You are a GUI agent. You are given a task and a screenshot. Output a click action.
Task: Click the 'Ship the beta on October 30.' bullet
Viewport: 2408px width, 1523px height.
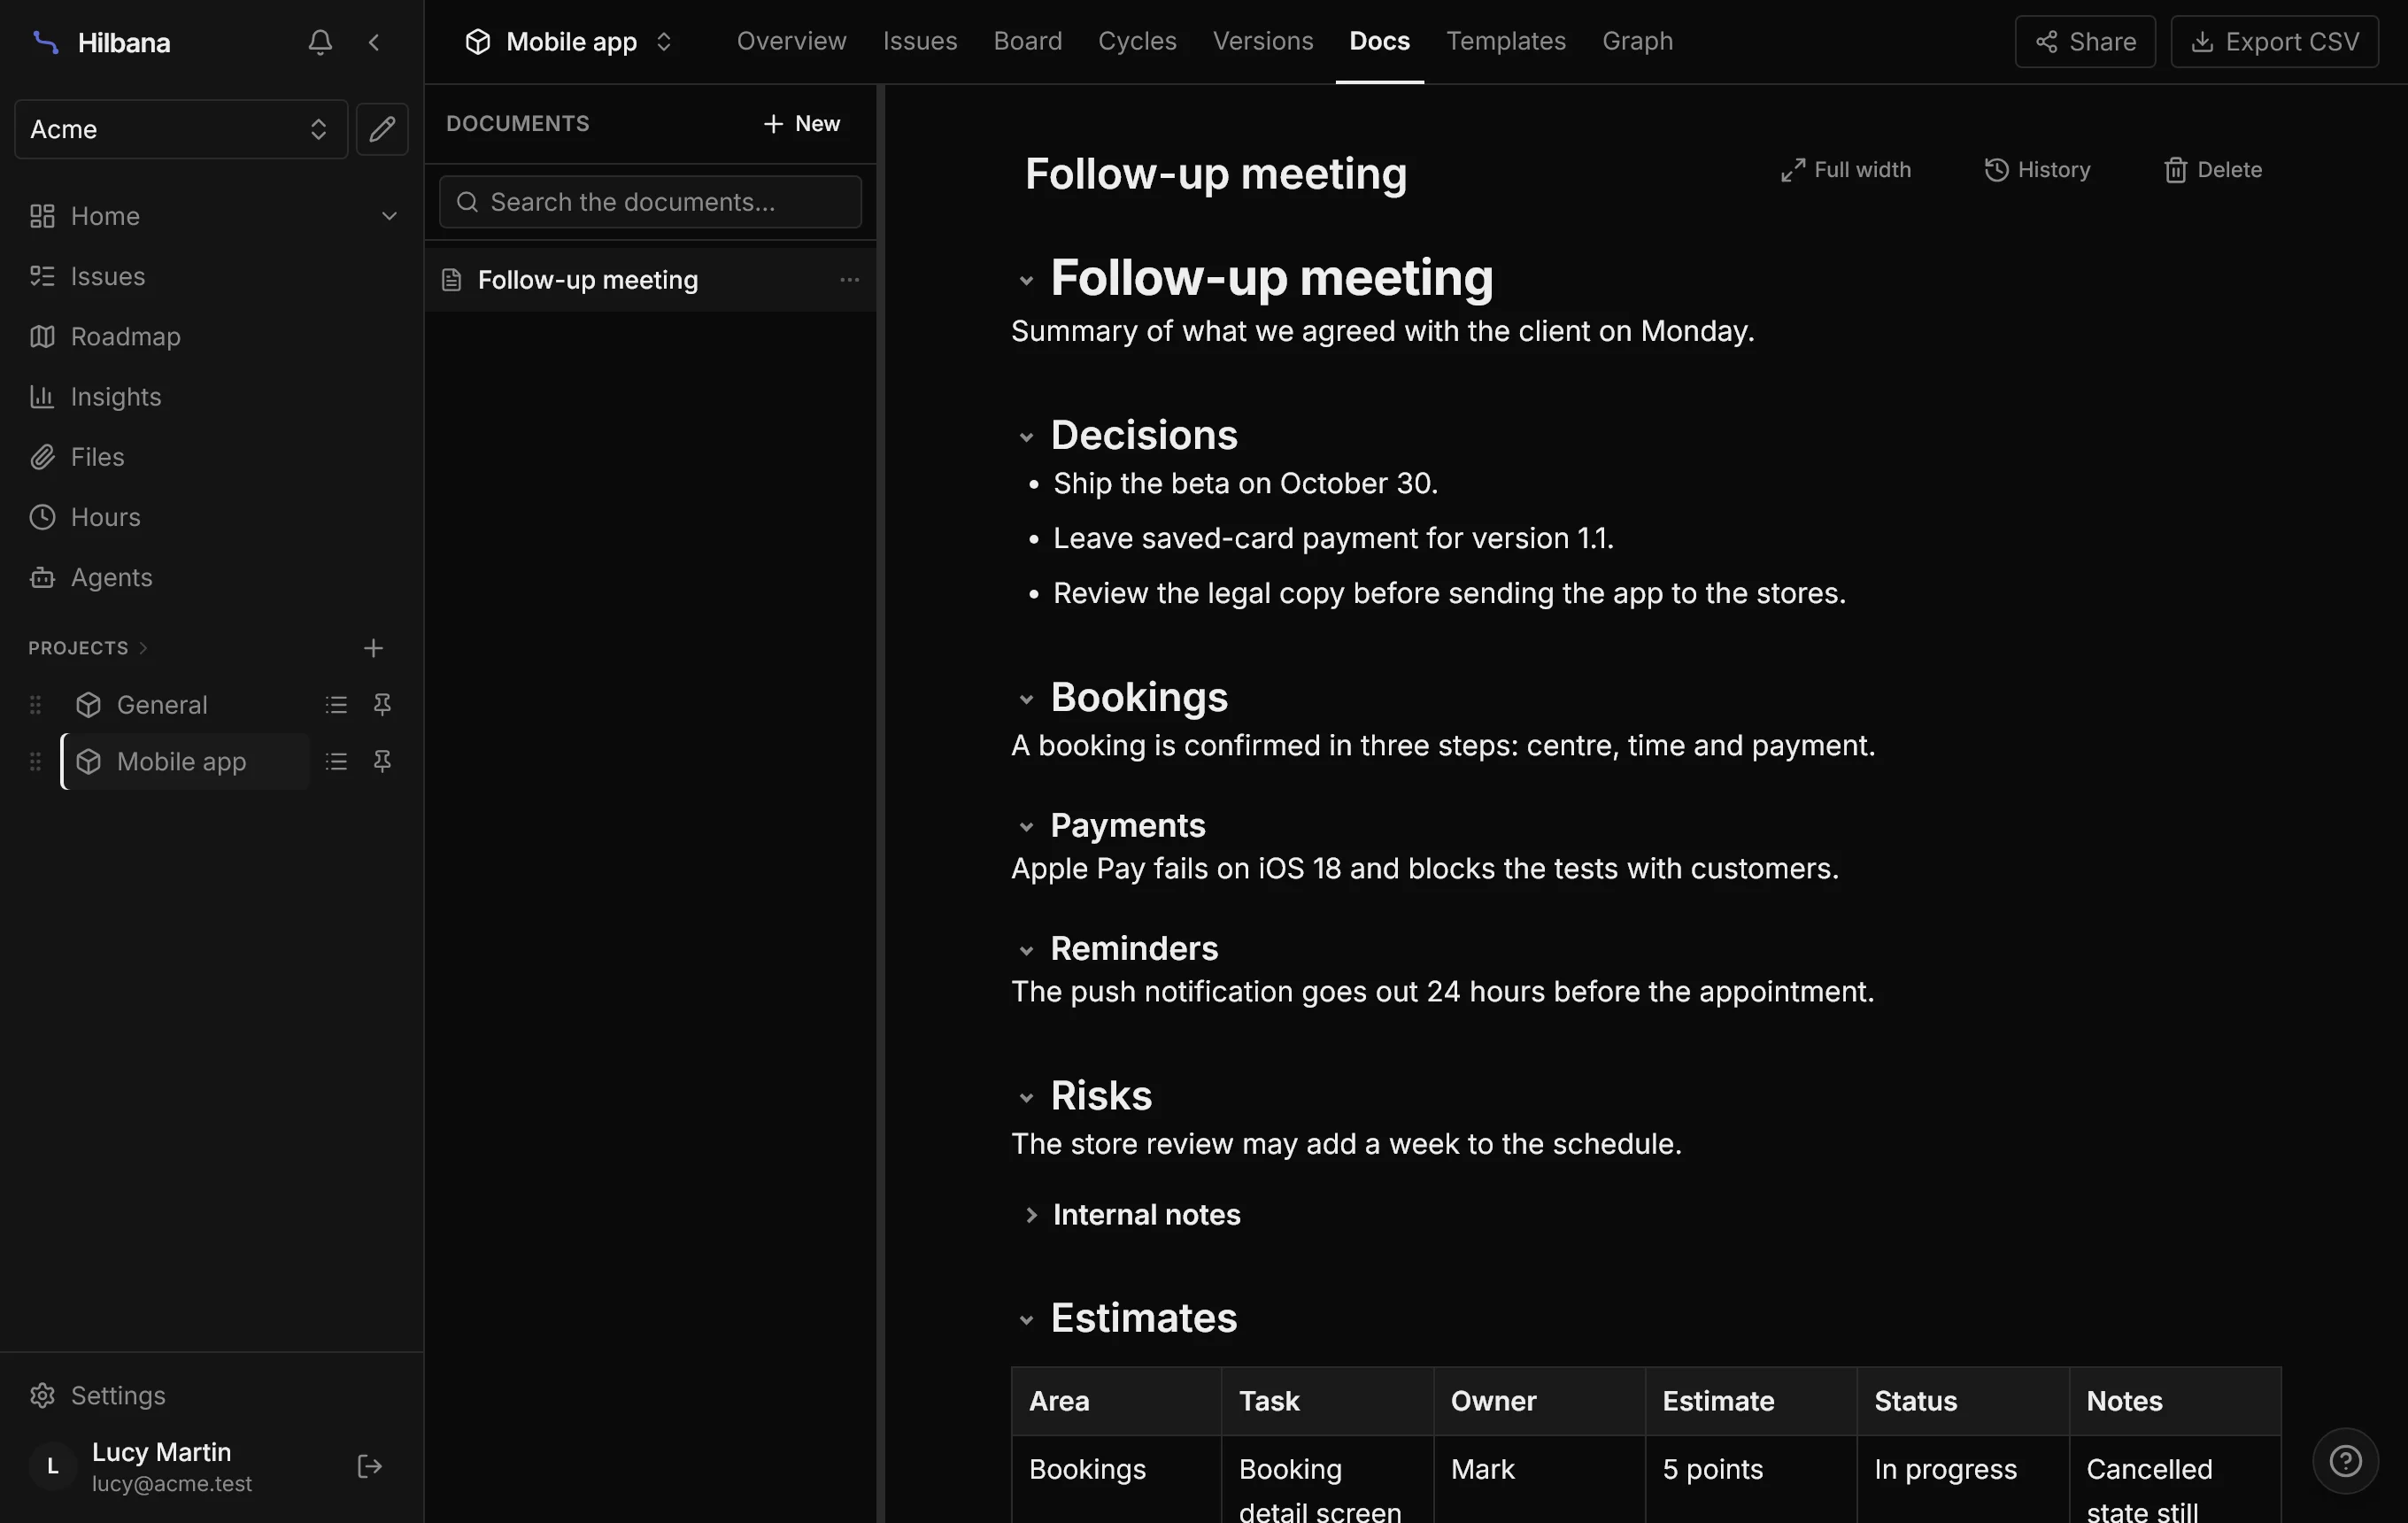click(x=1245, y=484)
